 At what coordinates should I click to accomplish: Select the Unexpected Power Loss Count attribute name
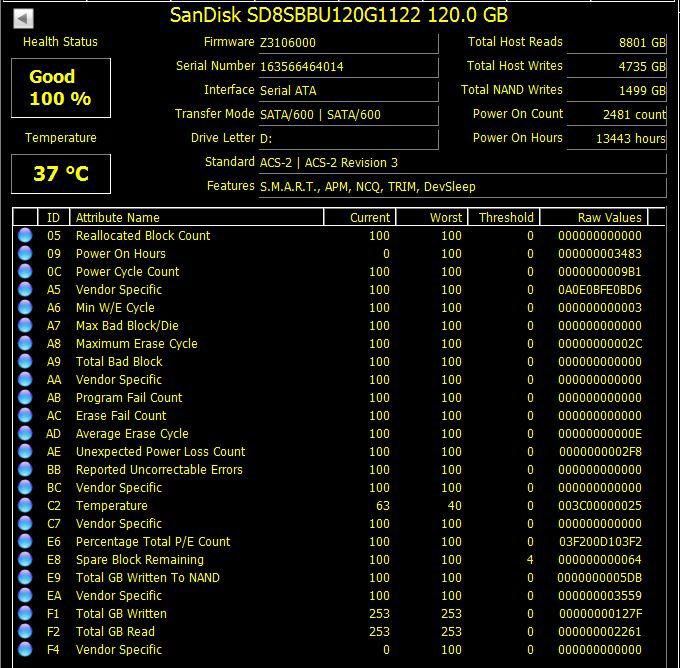[160, 452]
